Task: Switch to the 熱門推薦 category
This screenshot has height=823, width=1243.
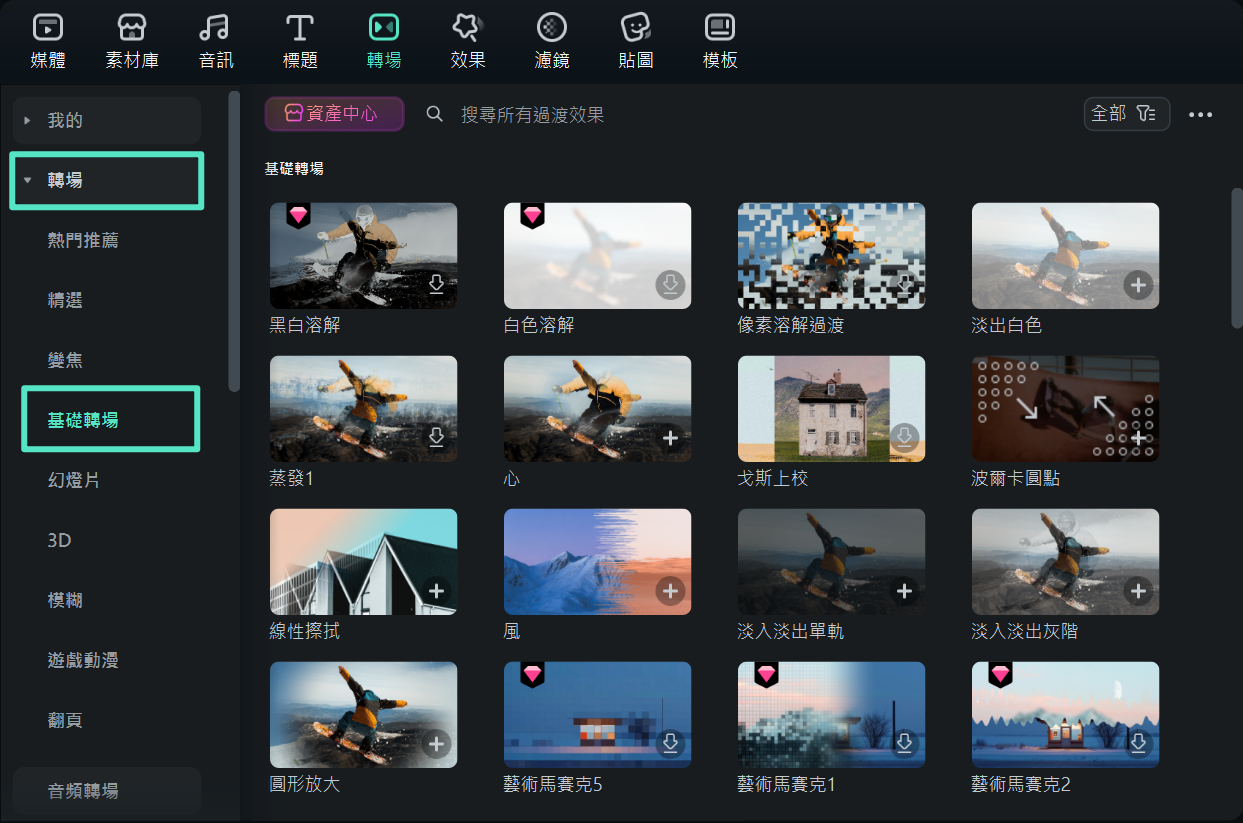Action: point(83,240)
